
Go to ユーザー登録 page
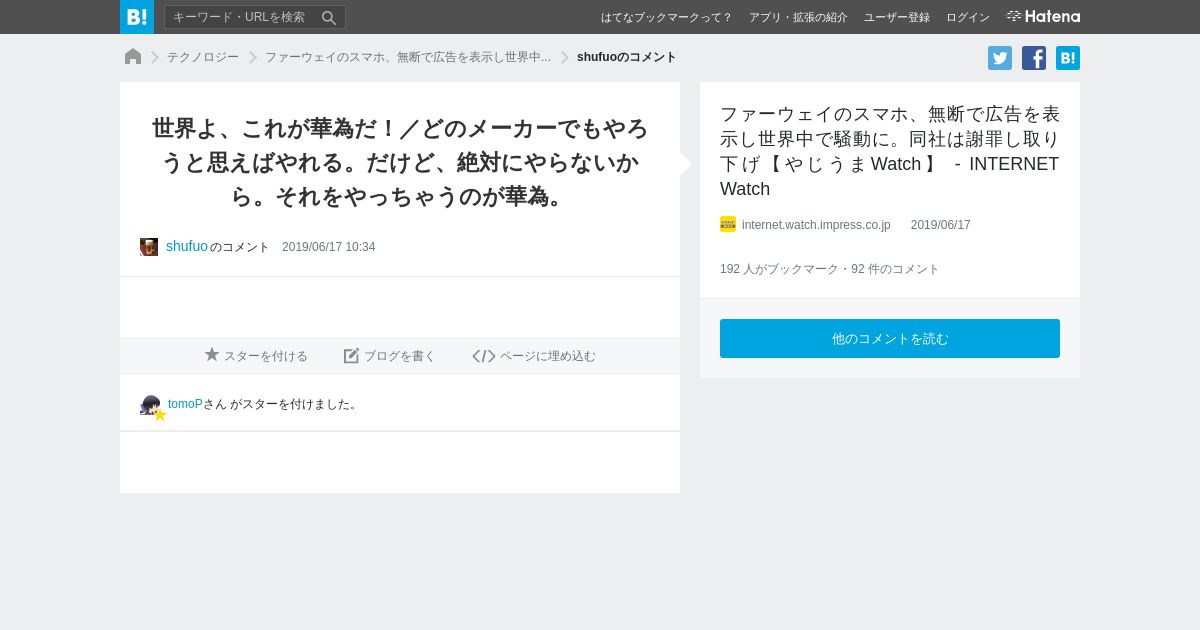tap(896, 17)
